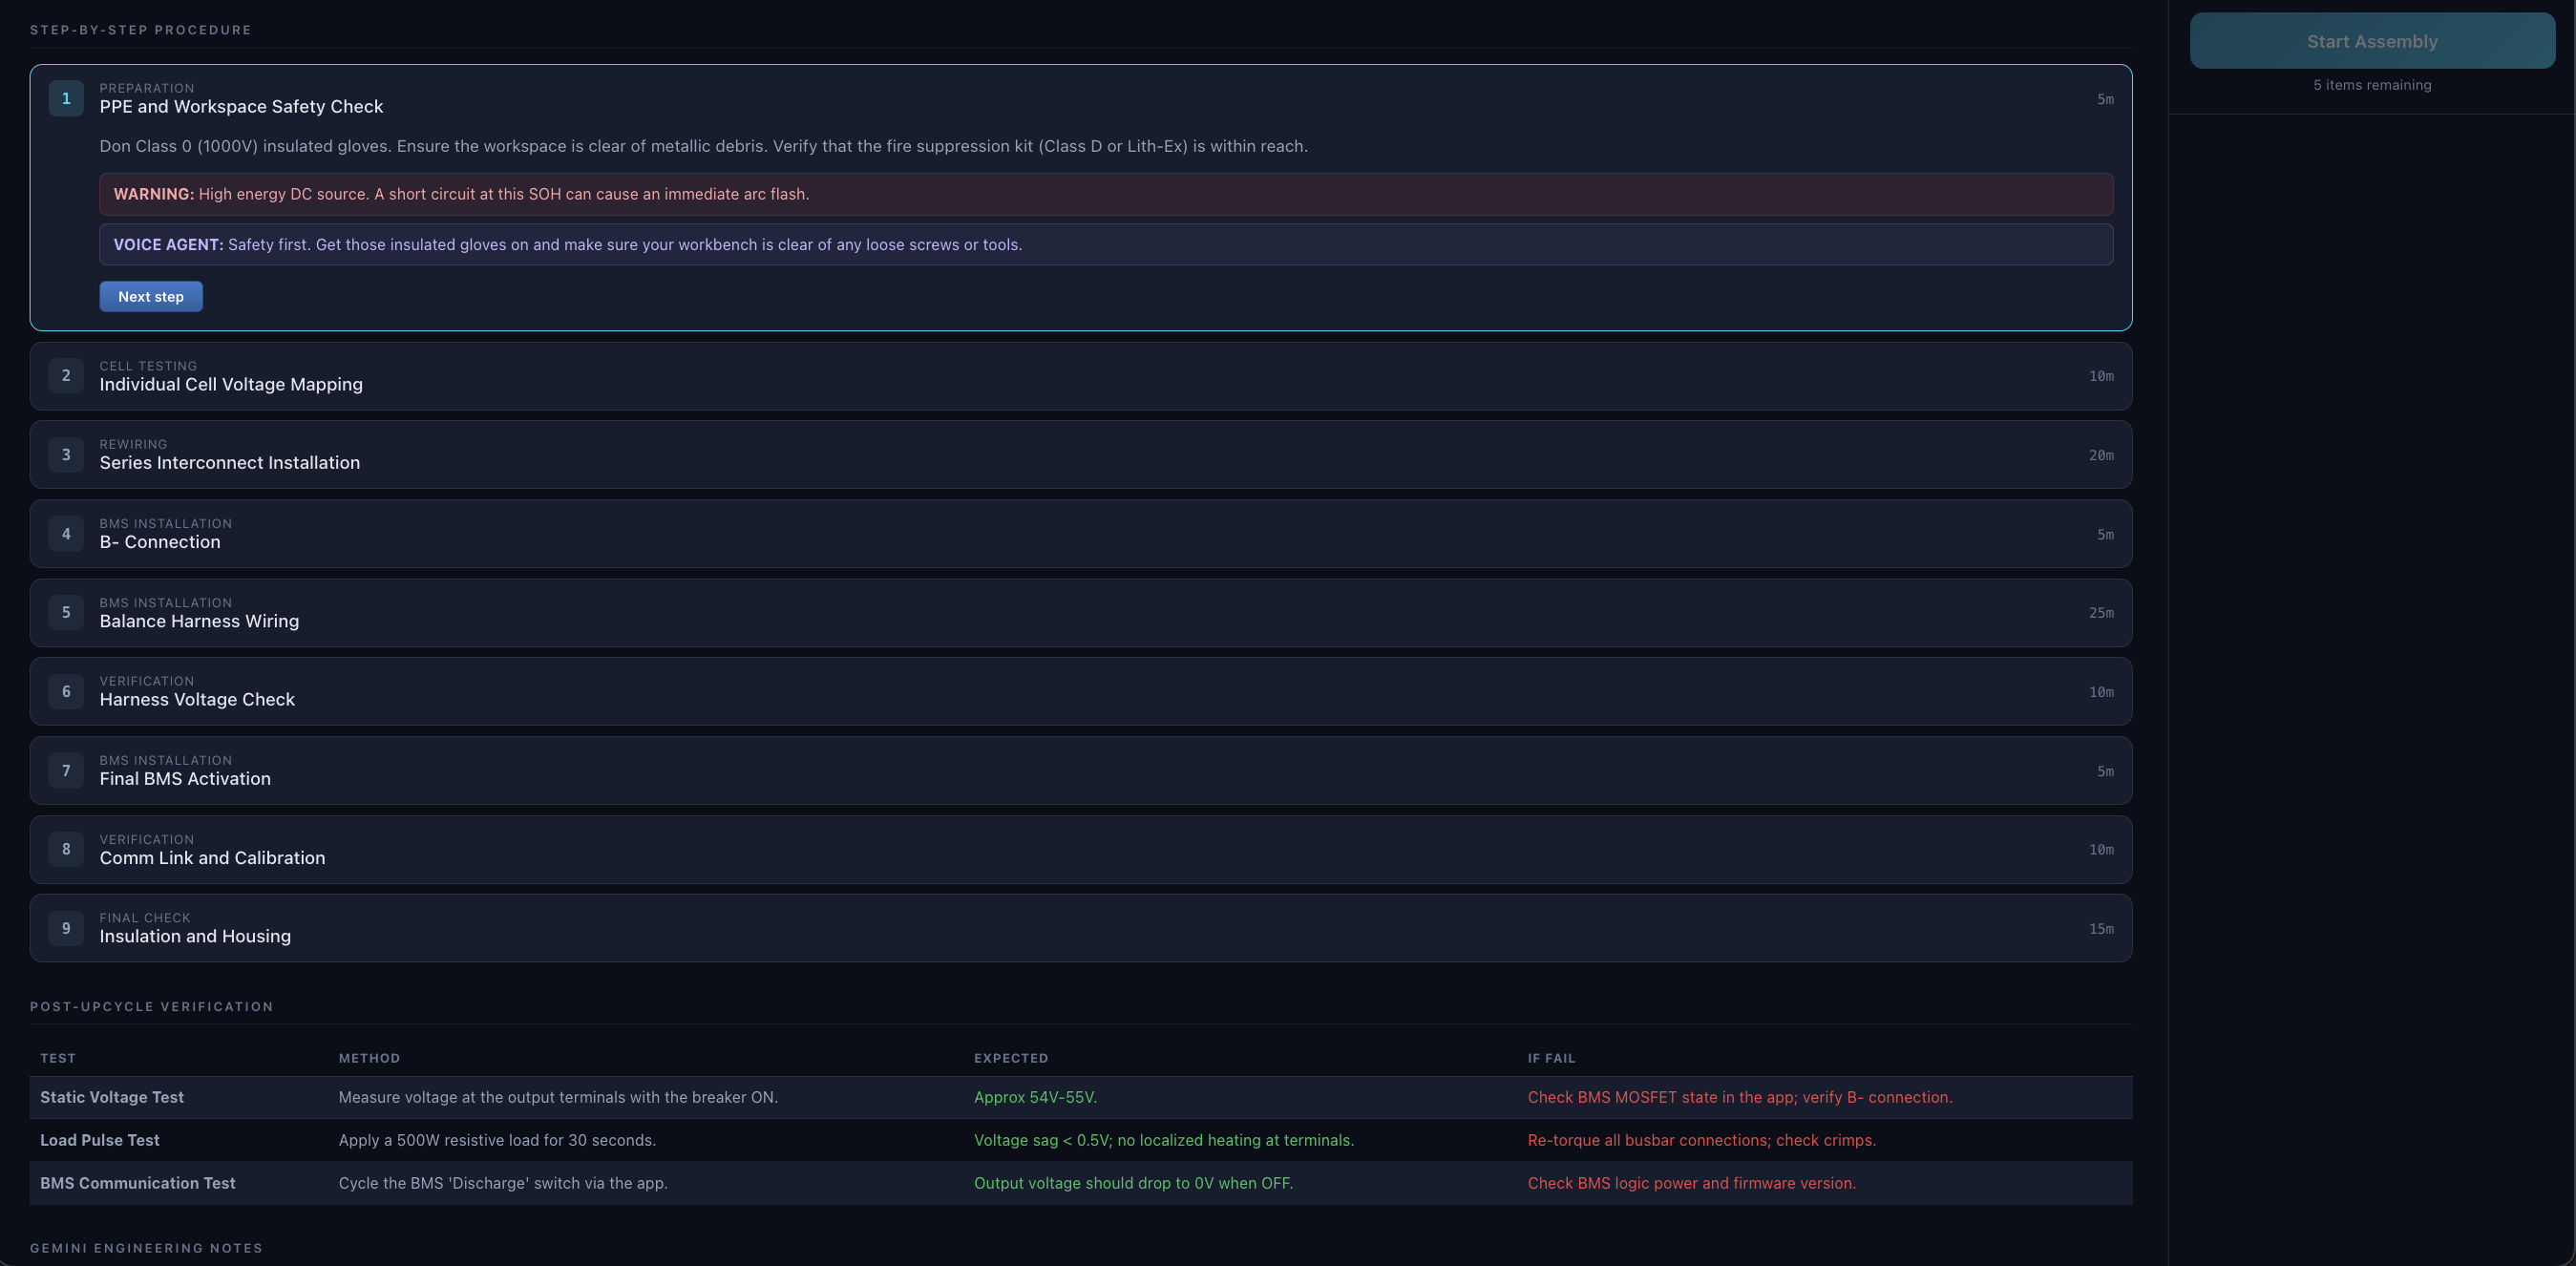Screen dimensions: 2576x1266
Task: Click the VOICE AGENT message box
Action: pos(1106,245)
